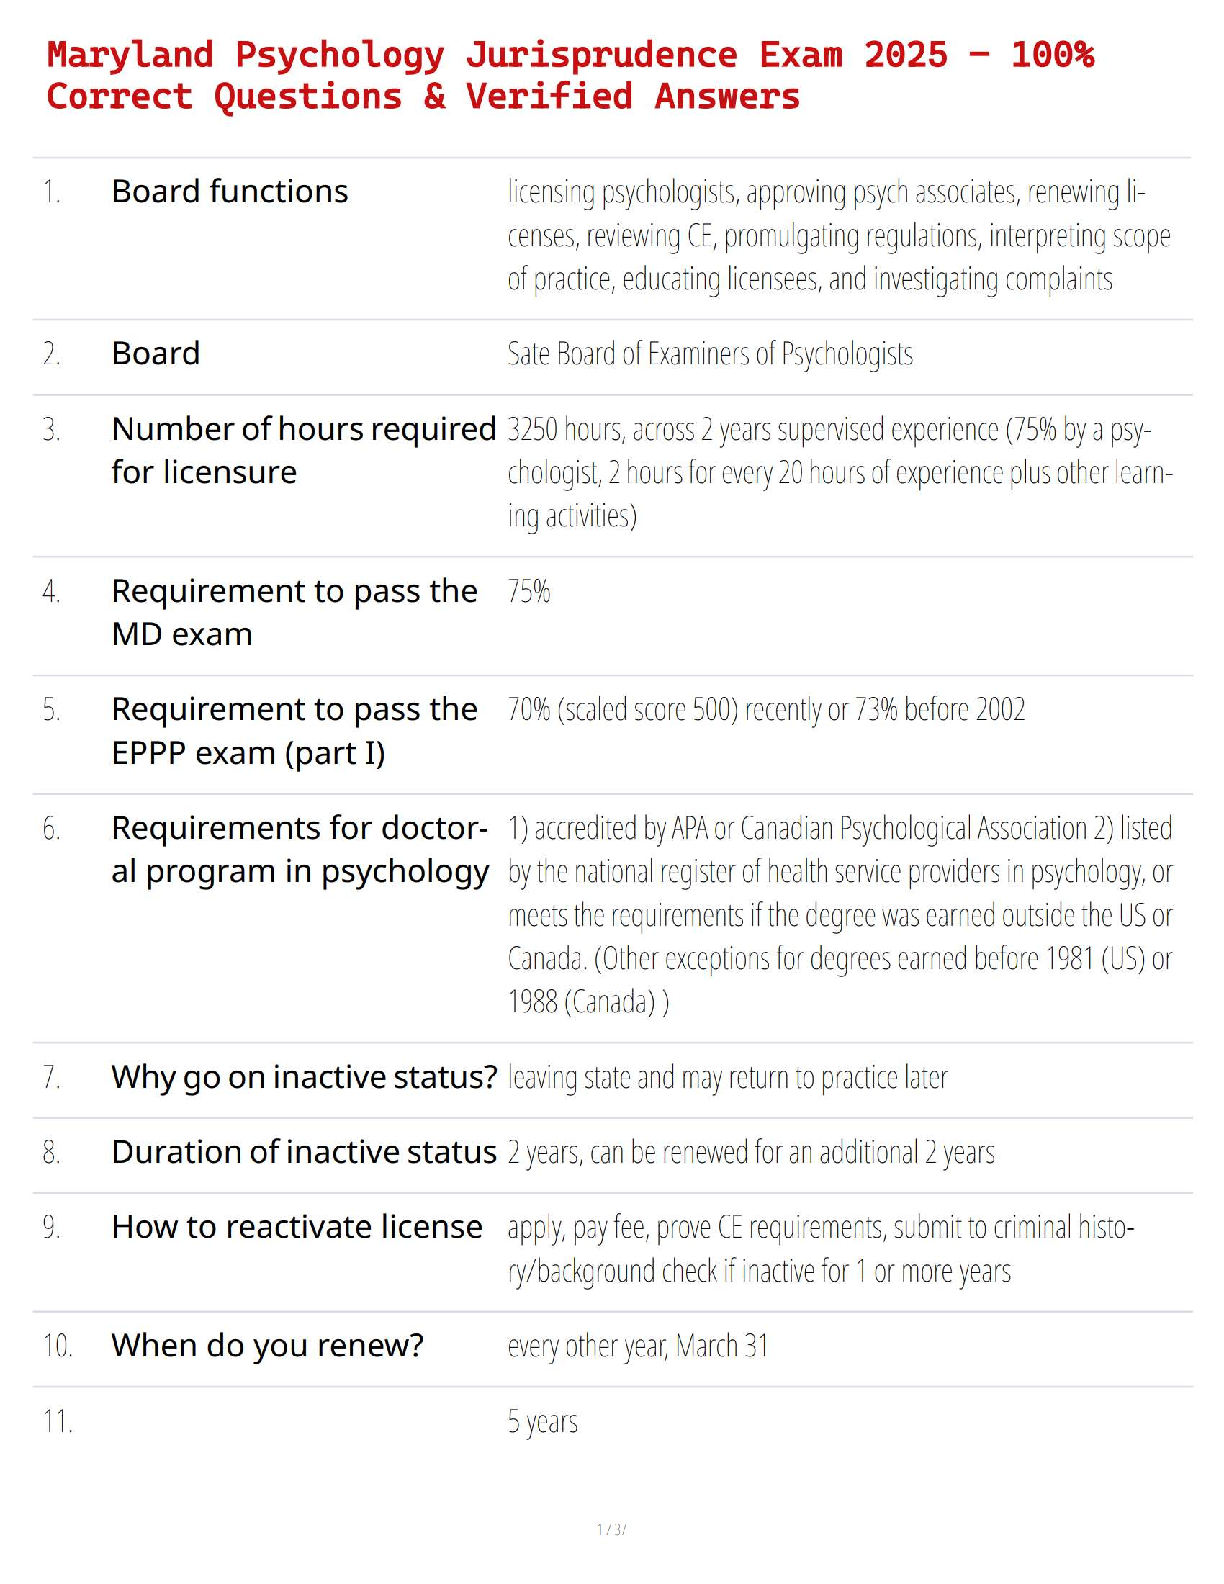Select "Duration of inactive status" term
This screenshot has width=1224, height=1584.
click(x=304, y=1152)
